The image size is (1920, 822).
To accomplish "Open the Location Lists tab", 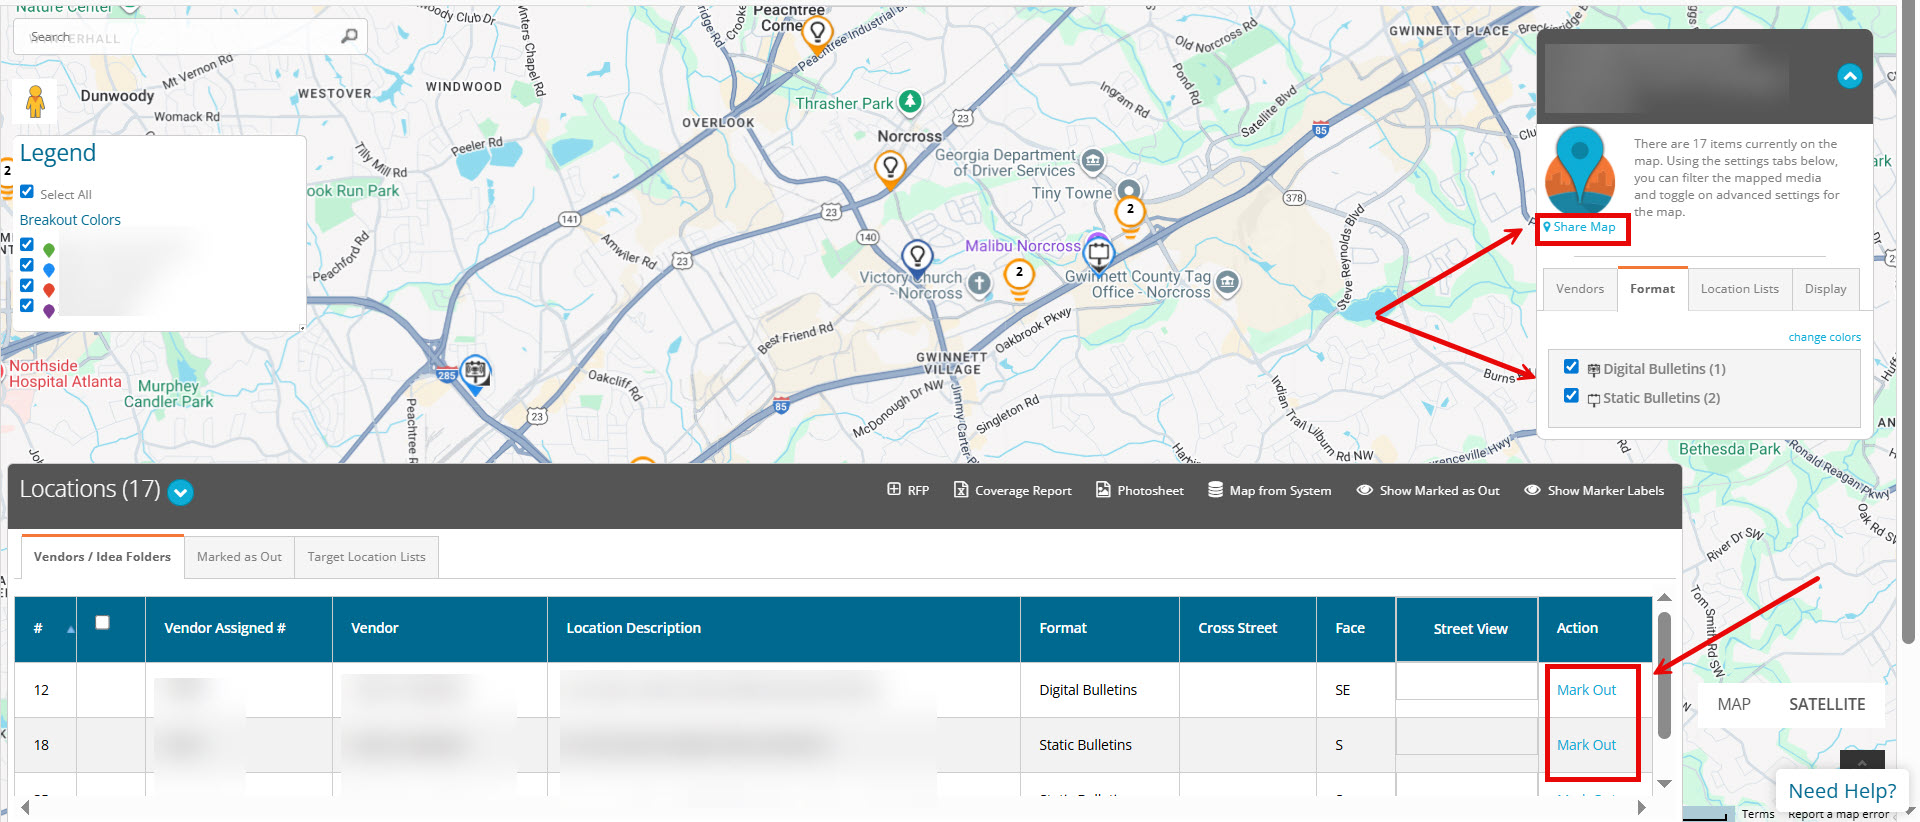I will tap(1739, 289).
